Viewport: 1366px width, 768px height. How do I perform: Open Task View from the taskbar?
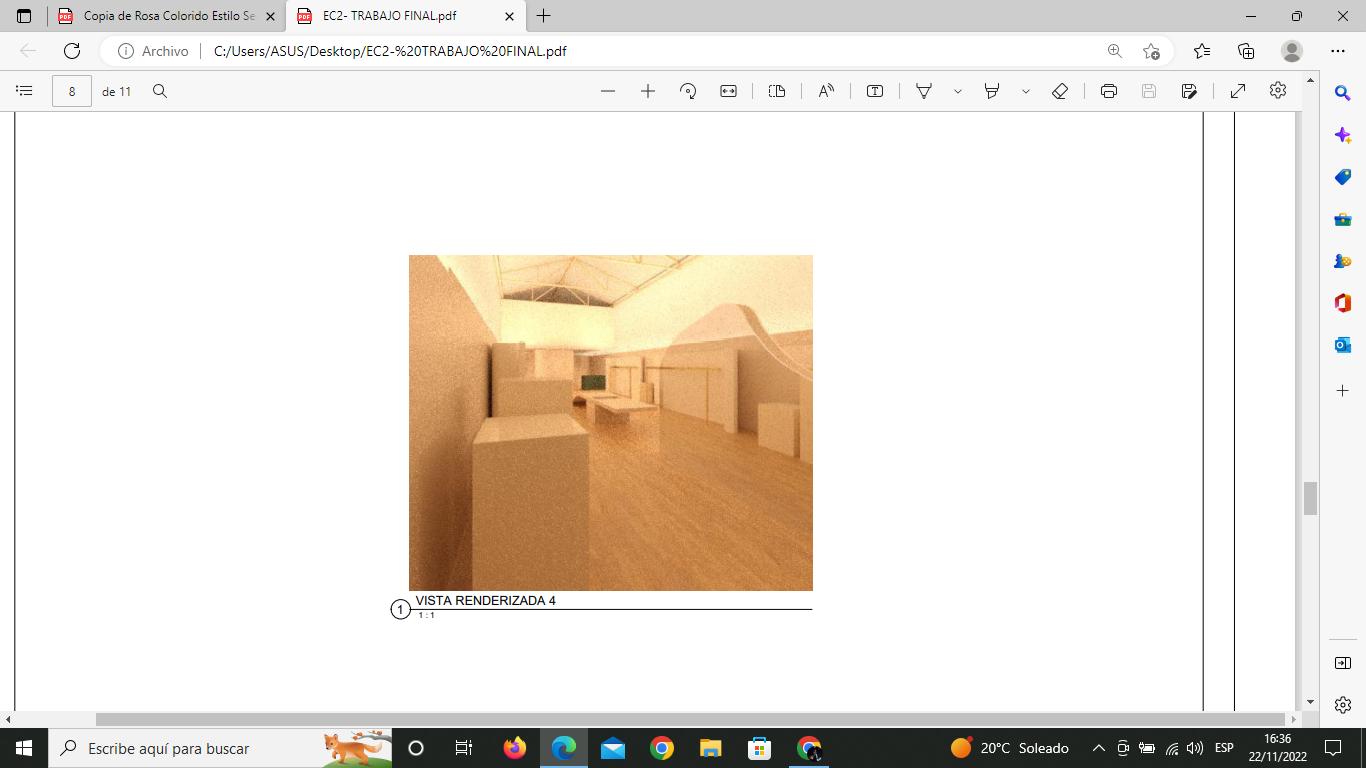464,748
